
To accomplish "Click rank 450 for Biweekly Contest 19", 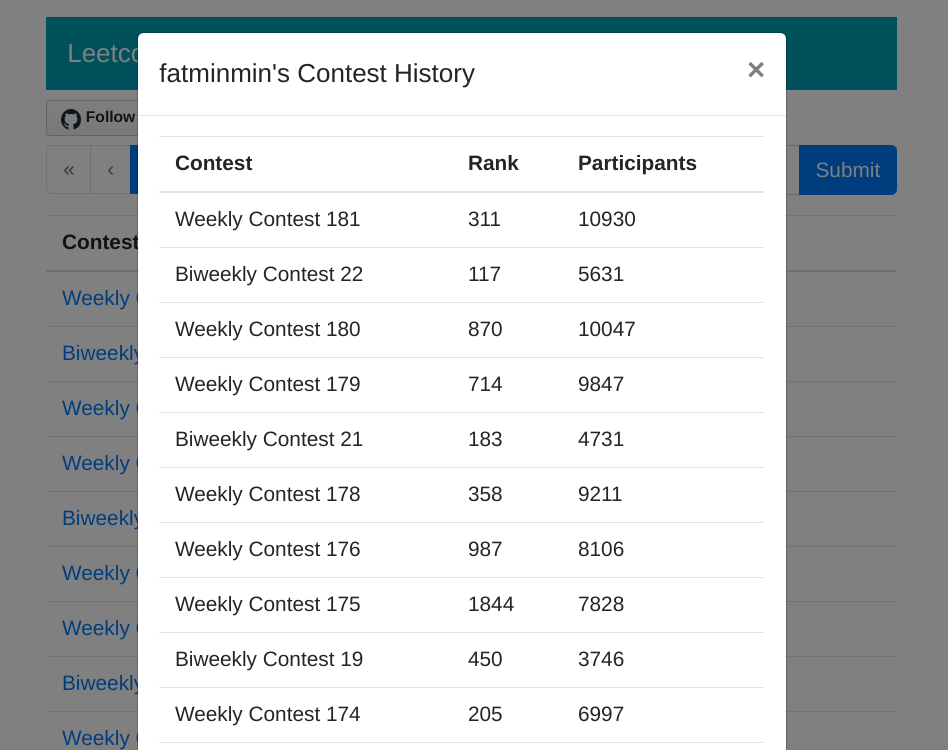I will point(485,659).
